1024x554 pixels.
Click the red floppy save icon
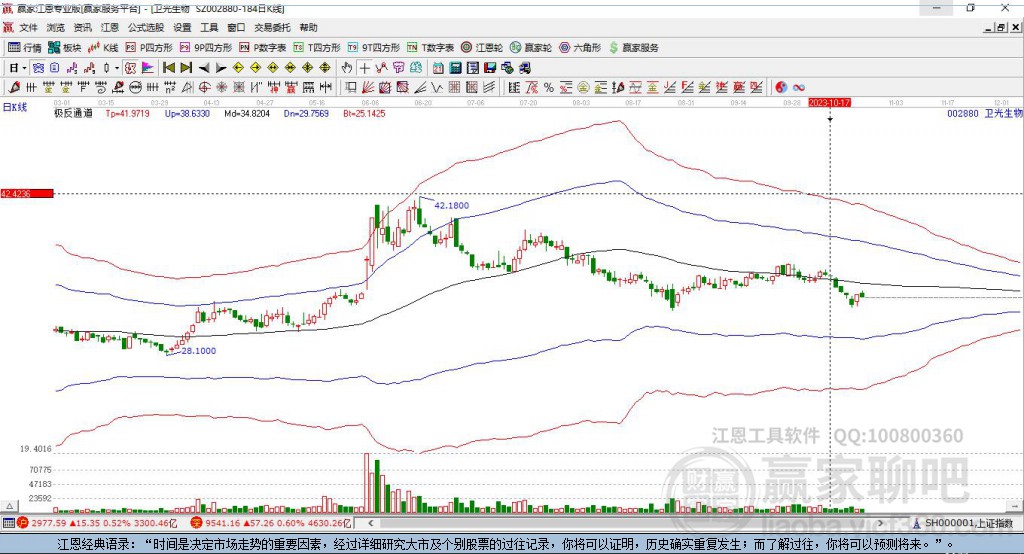click(x=490, y=68)
